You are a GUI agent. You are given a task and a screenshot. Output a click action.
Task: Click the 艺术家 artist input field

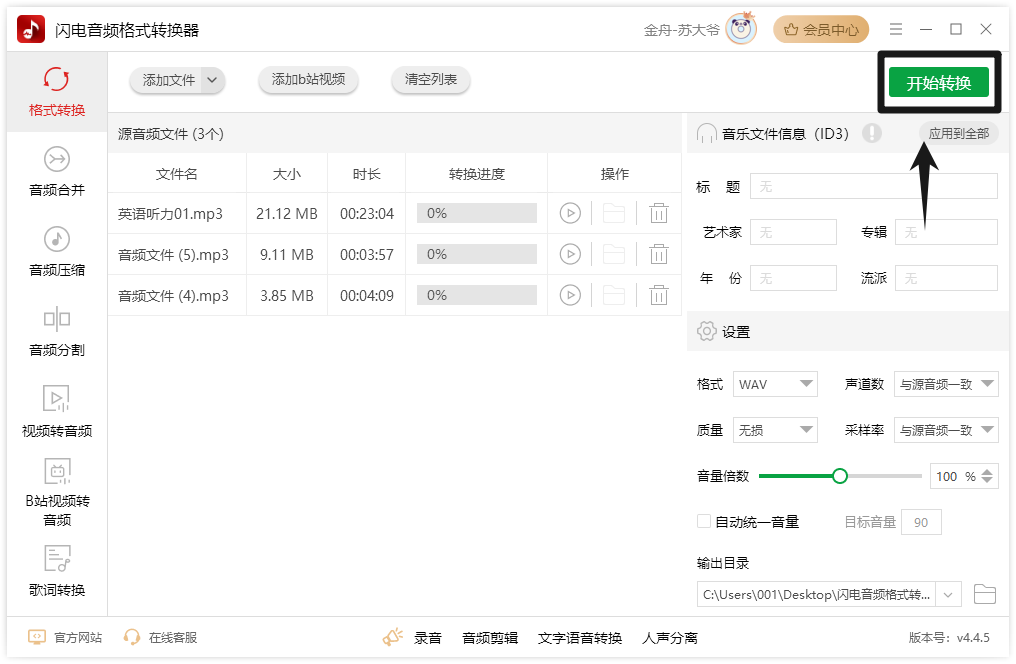[x=793, y=232]
